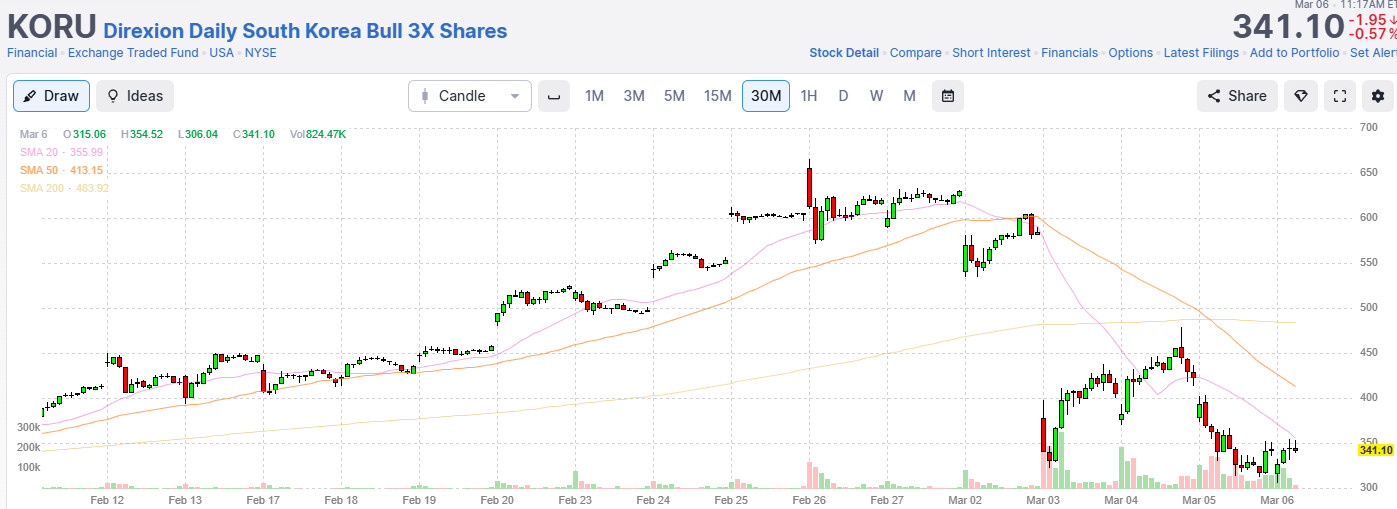The width and height of the screenshot is (1397, 509).
Task: Click the SMA 50 indicator label
Action: click(x=62, y=170)
